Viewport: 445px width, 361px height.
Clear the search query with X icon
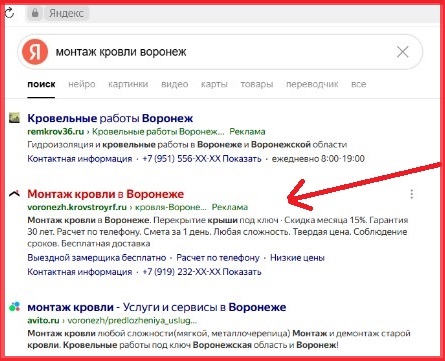click(x=403, y=52)
